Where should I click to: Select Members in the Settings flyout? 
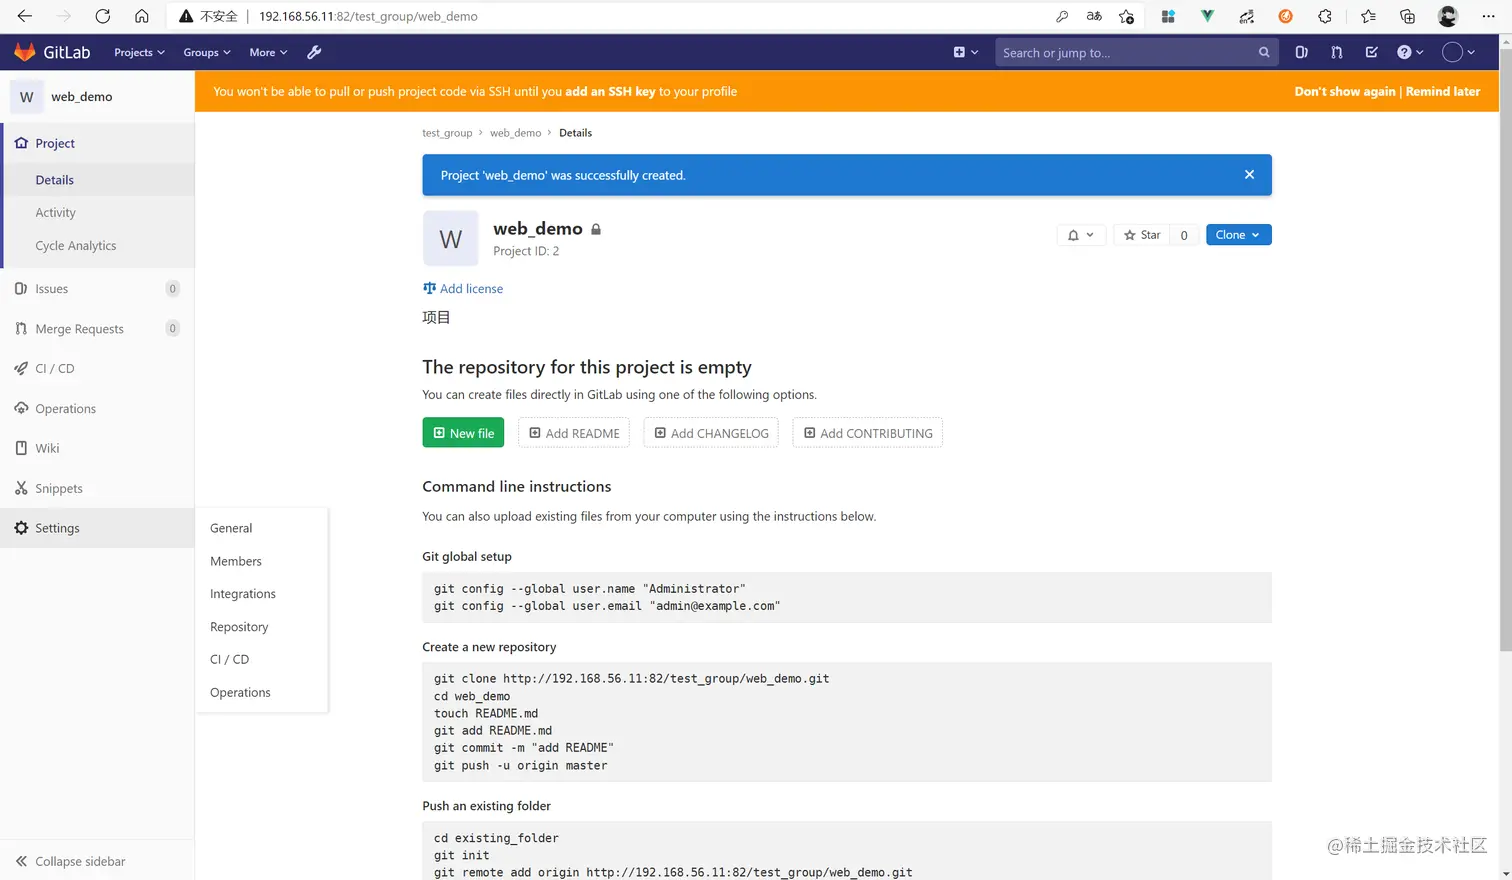(x=262, y=561)
